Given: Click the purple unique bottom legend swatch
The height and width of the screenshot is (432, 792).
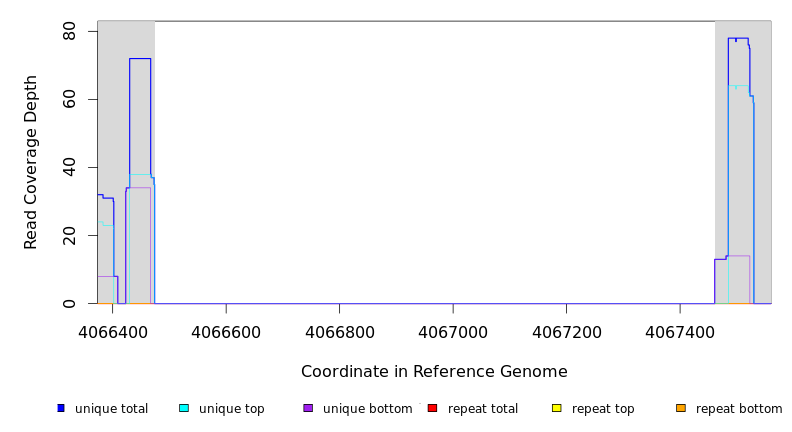Looking at the screenshot, I should tap(308, 408).
